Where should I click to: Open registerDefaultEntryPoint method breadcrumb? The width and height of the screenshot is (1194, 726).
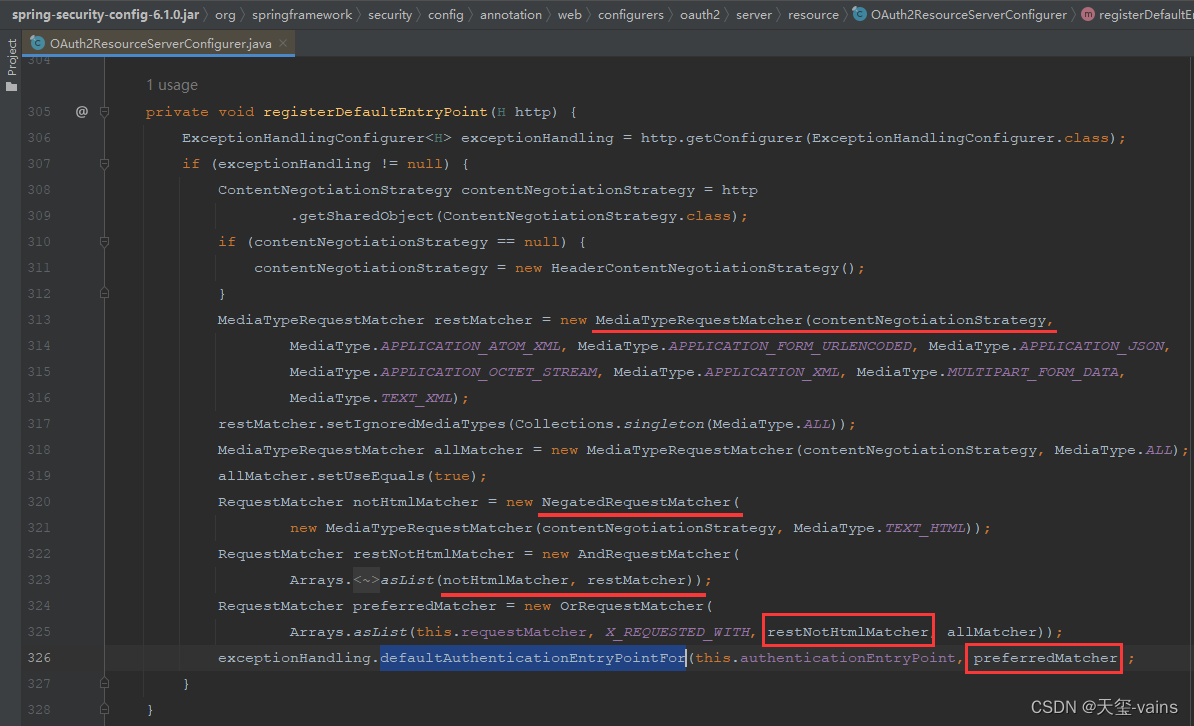tap(1146, 14)
